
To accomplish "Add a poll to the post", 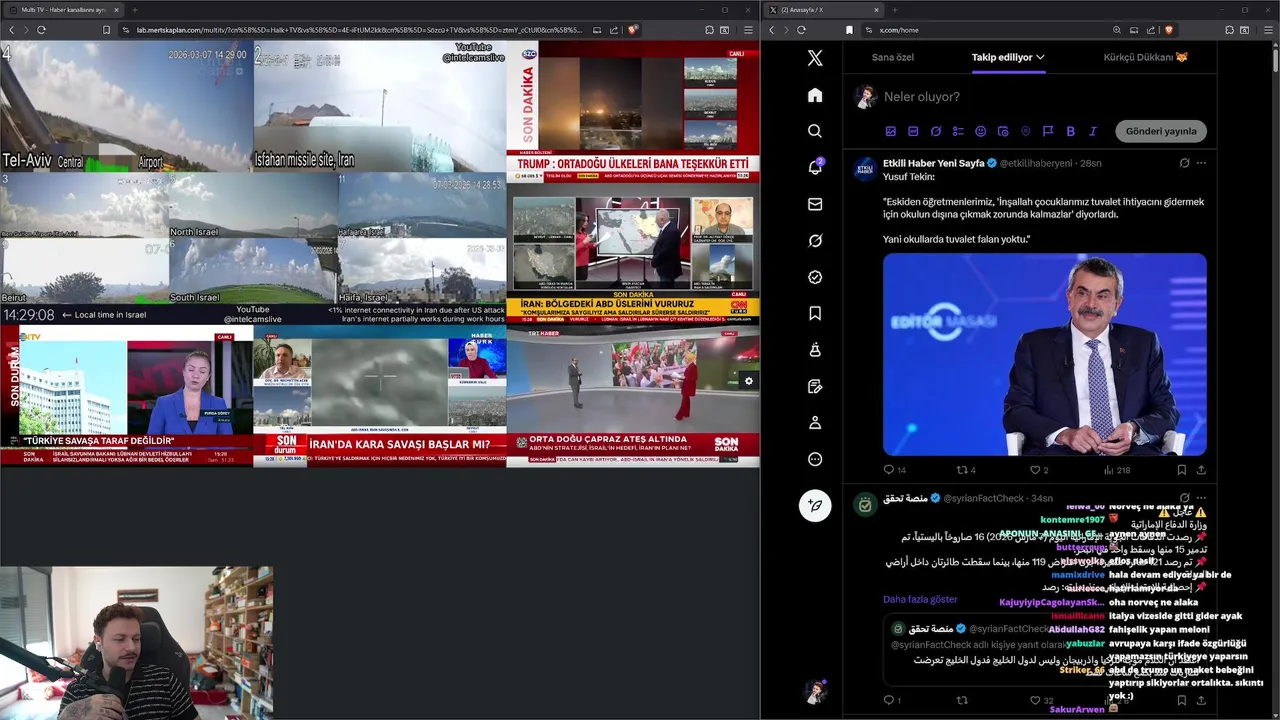I will [958, 131].
